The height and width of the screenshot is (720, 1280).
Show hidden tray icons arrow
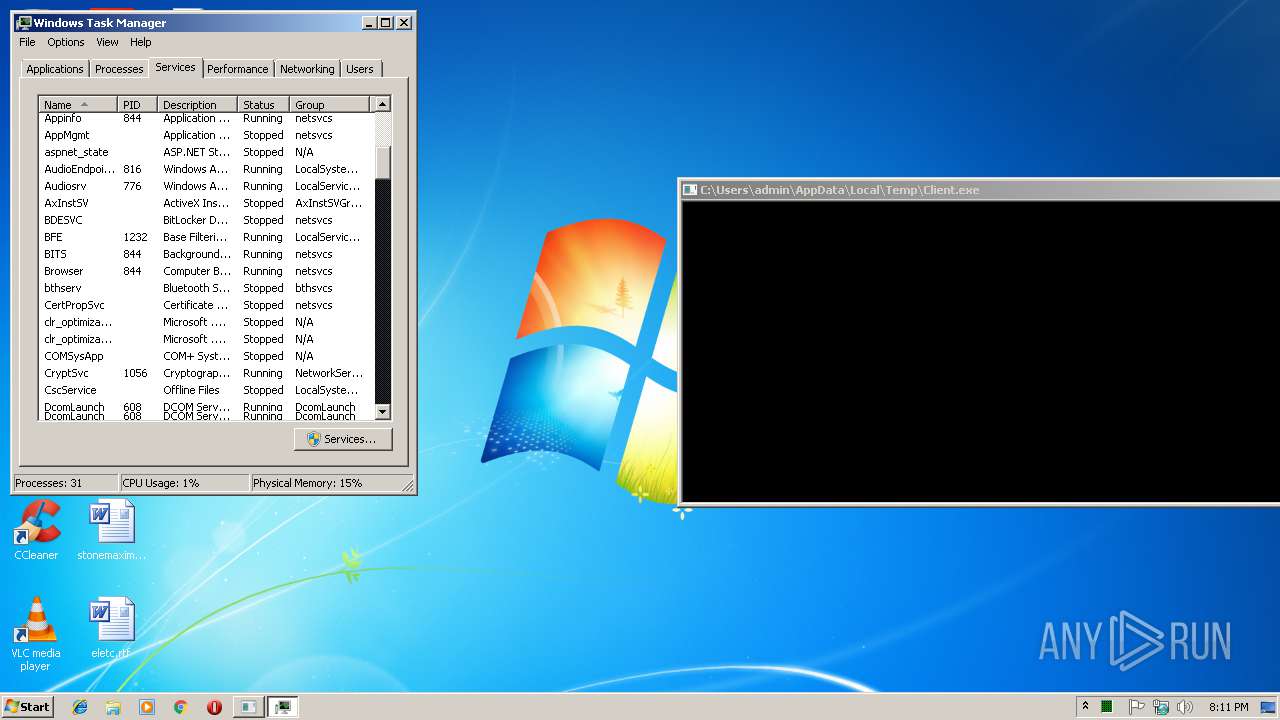pyautogui.click(x=1085, y=707)
